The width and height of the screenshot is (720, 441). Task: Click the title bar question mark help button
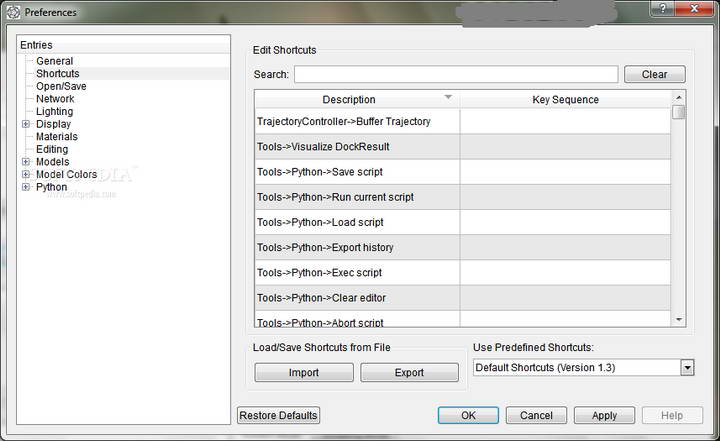pyautogui.click(x=663, y=9)
